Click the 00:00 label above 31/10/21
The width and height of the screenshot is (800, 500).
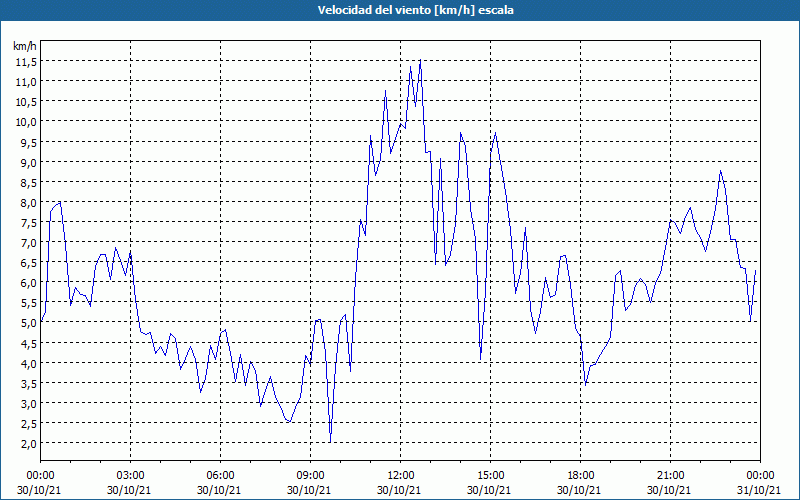[760, 476]
